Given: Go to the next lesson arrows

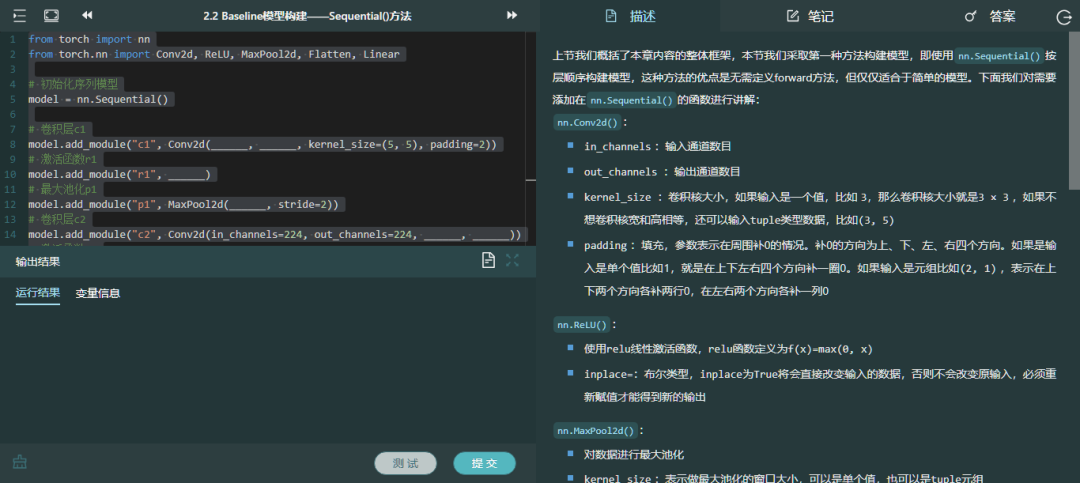Looking at the screenshot, I should 512,15.
